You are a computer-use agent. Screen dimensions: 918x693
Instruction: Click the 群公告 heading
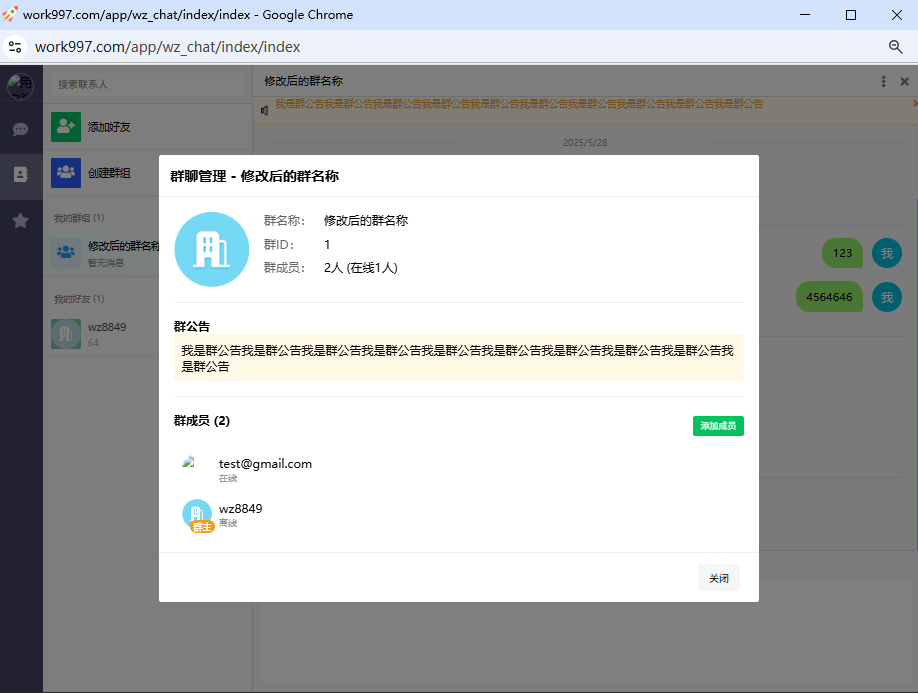(x=192, y=327)
